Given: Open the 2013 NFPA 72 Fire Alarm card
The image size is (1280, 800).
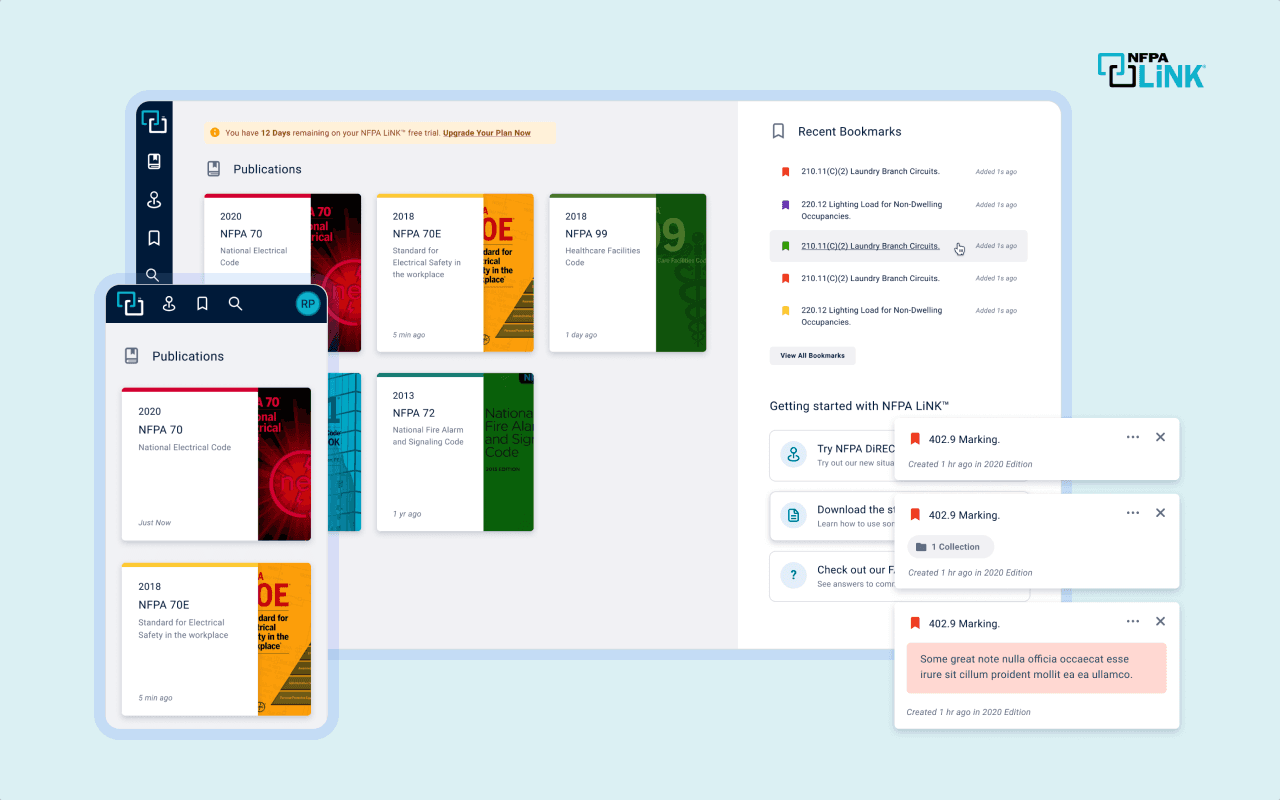Looking at the screenshot, I should click(455, 452).
